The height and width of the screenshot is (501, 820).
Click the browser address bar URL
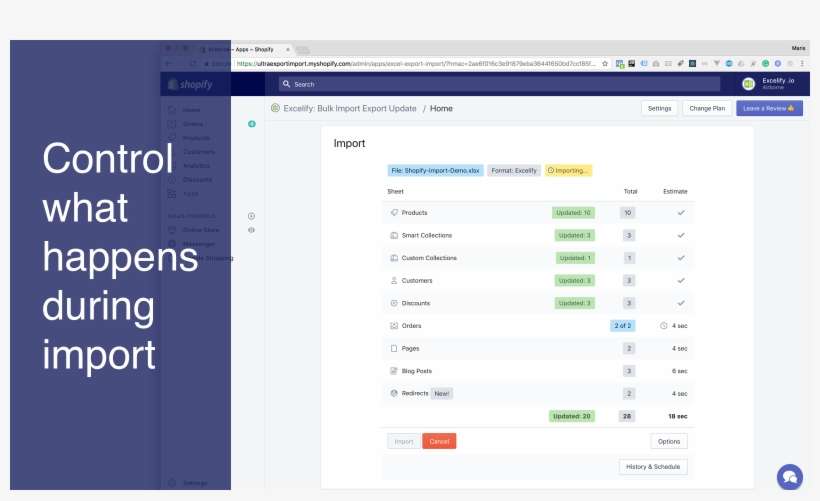click(416, 63)
